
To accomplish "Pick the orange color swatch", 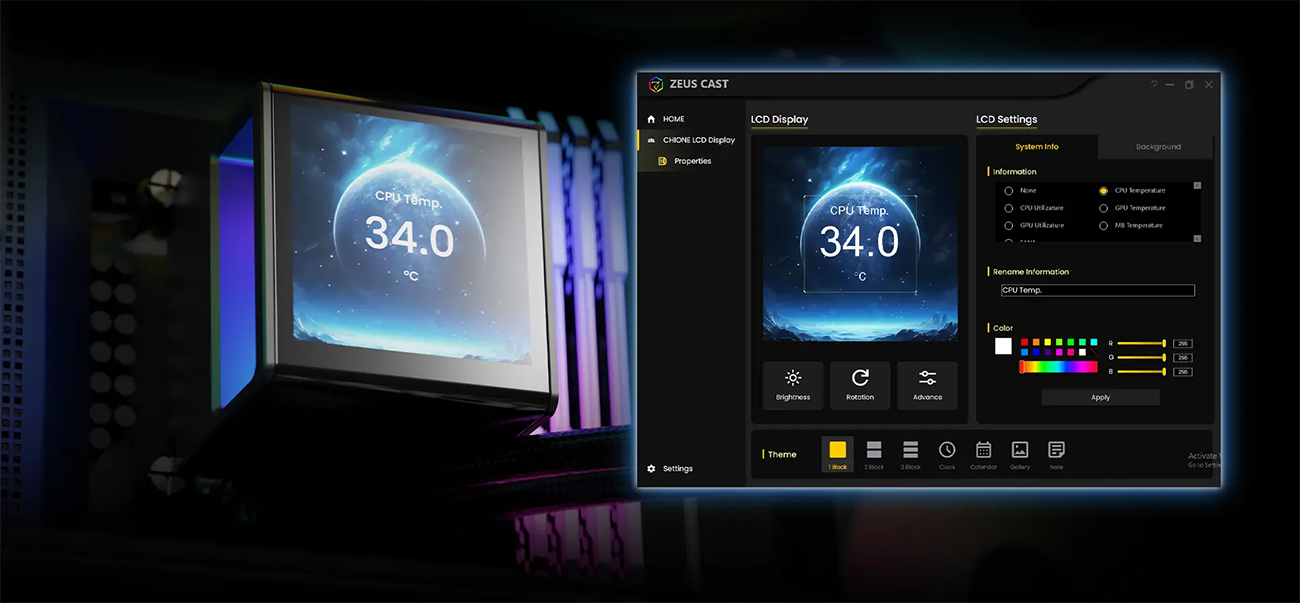I will [x=1036, y=342].
